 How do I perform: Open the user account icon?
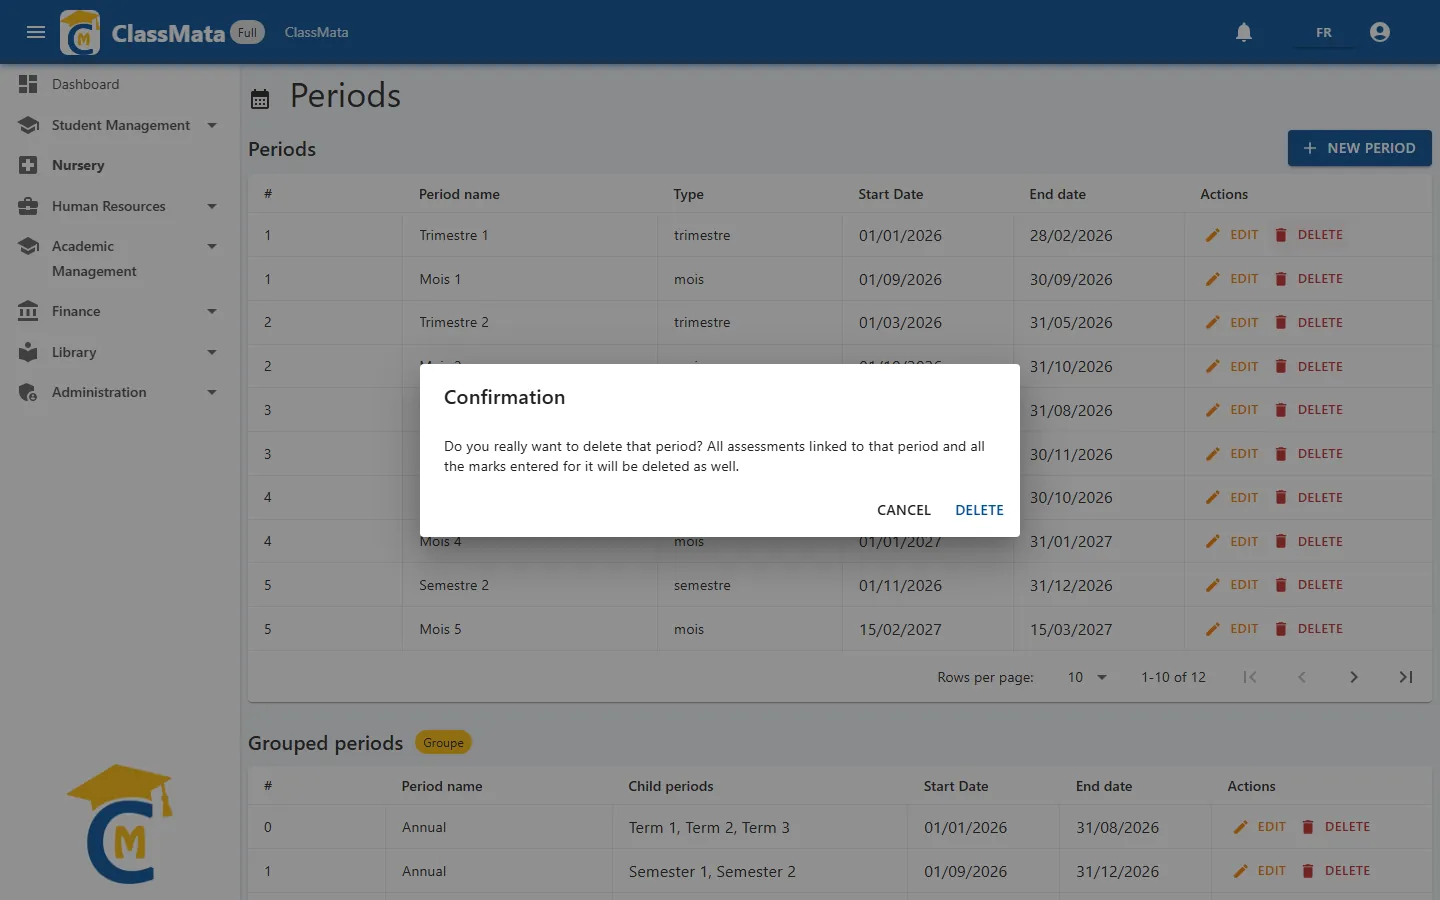(1380, 32)
